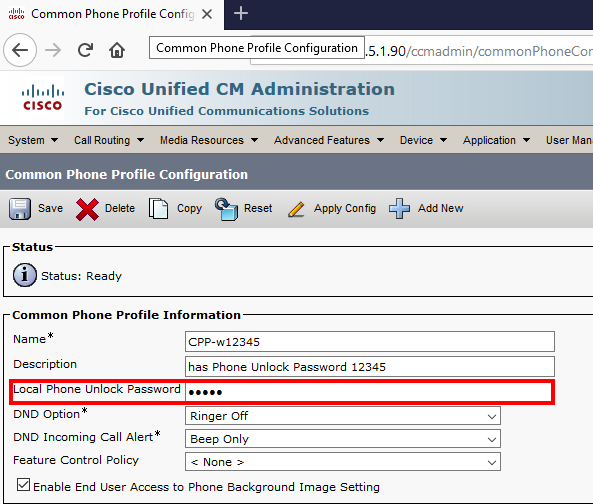Open the Advanced Features menu

[x=329, y=140]
